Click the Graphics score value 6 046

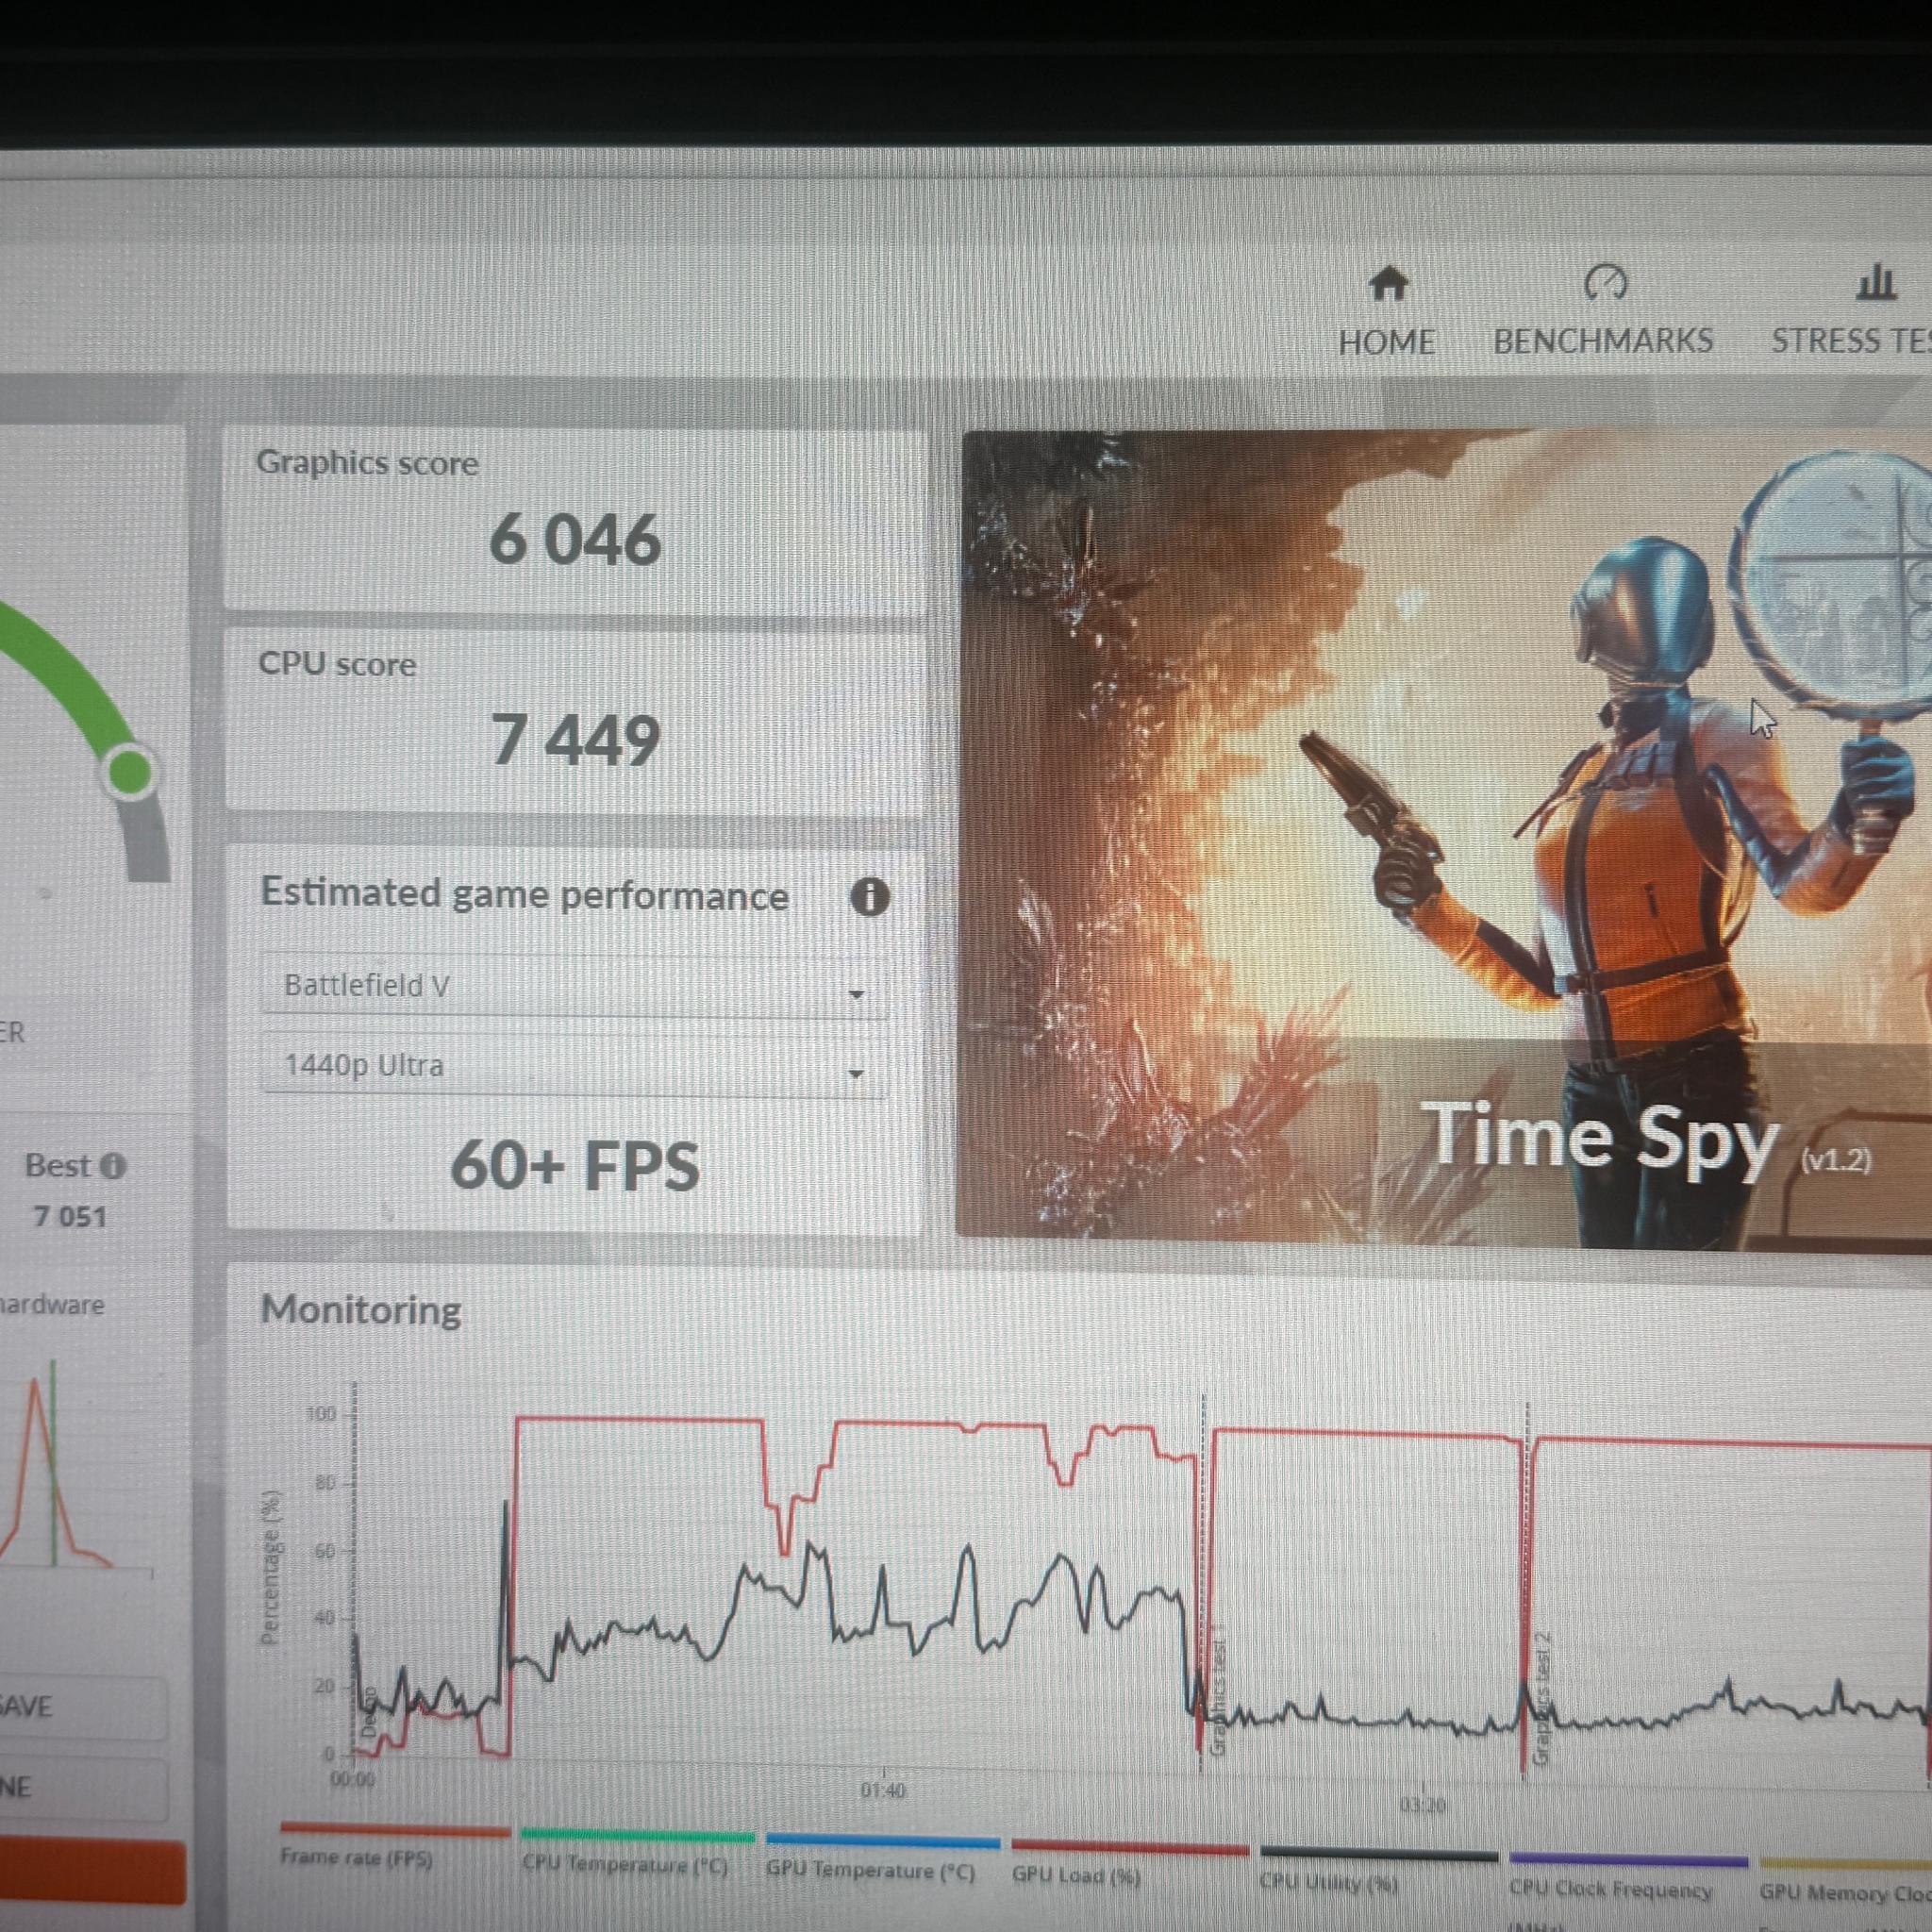(575, 540)
